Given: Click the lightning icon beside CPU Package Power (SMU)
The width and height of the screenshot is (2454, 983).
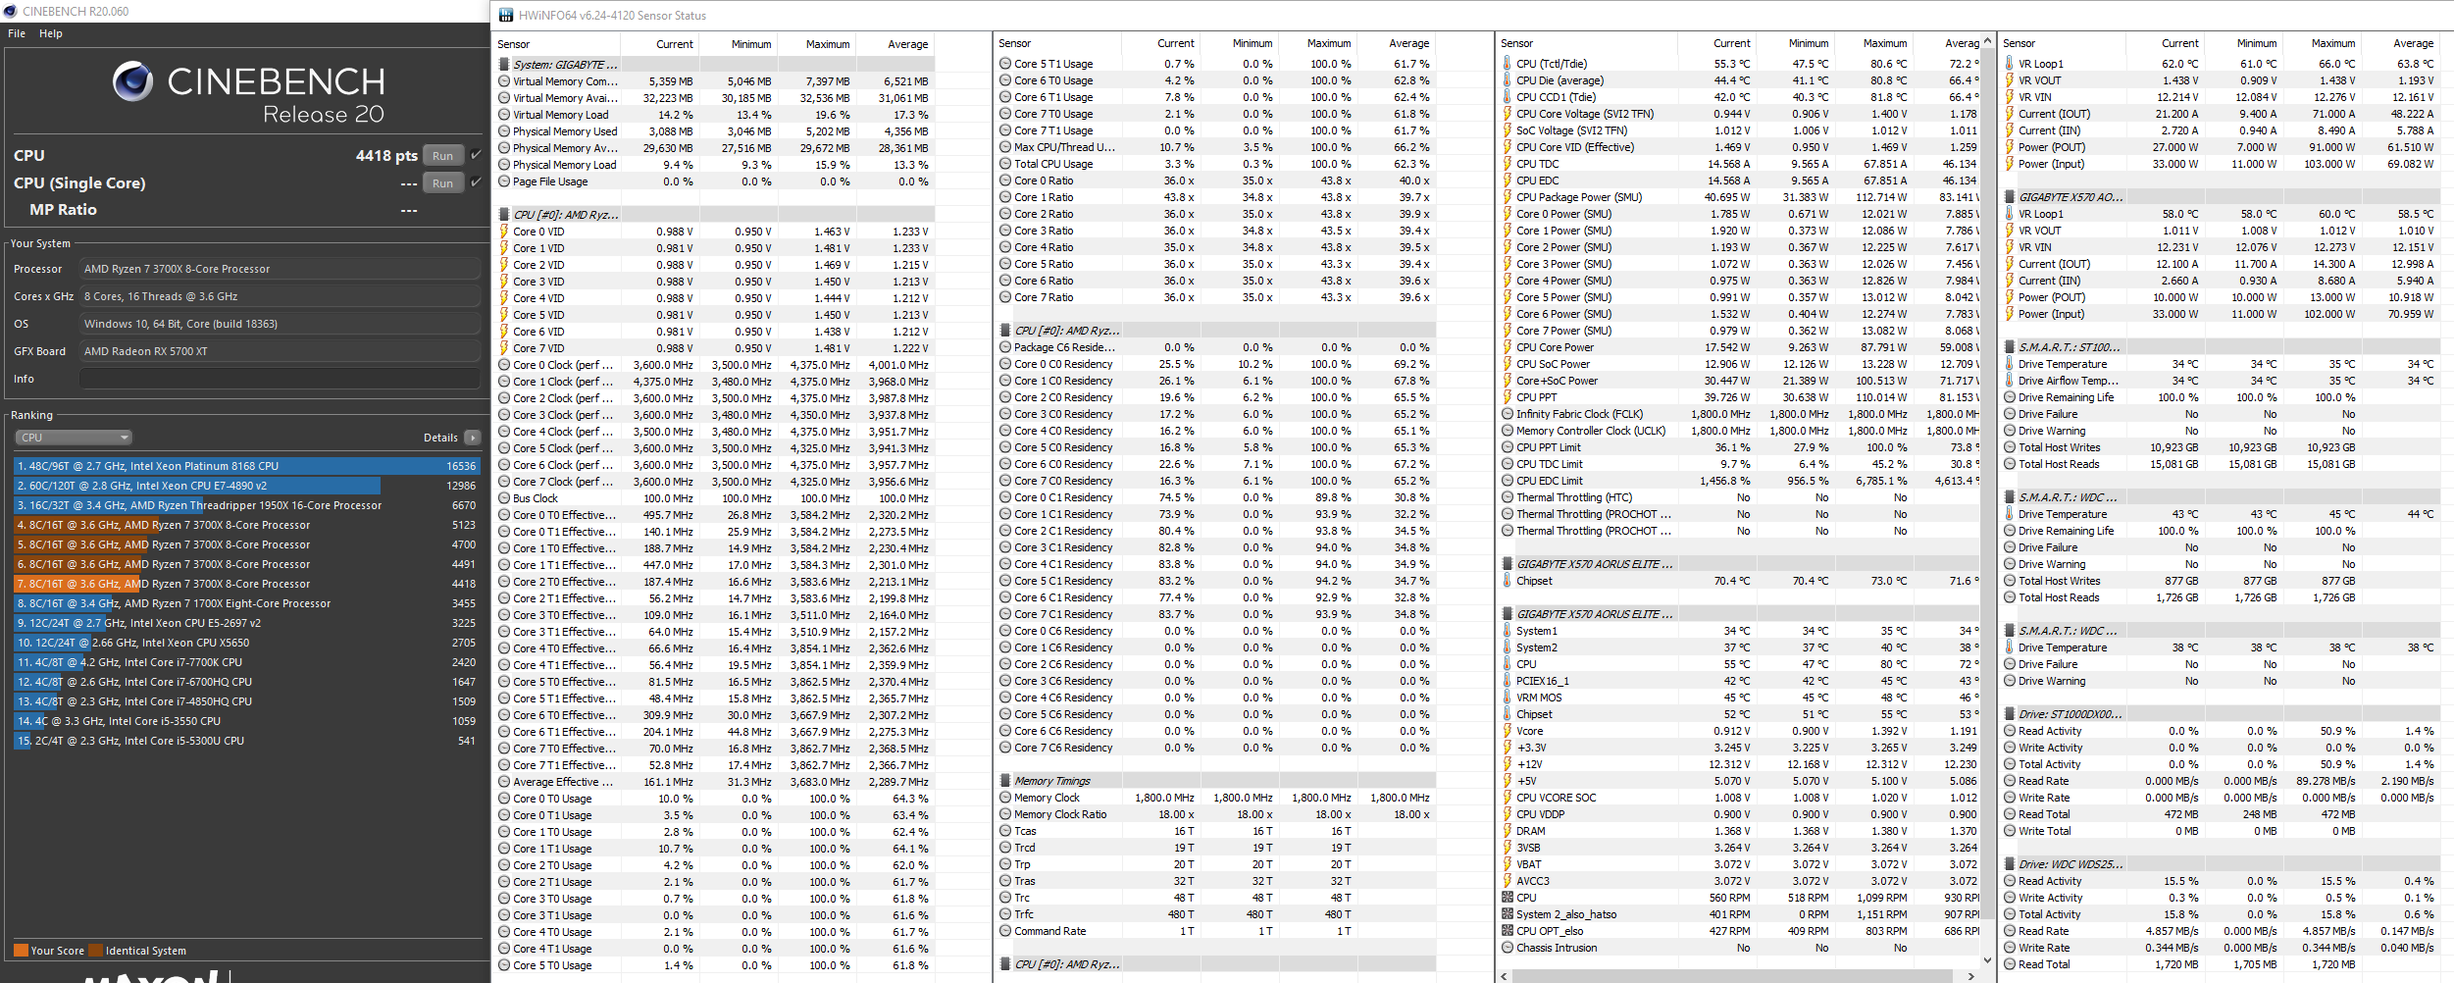Looking at the screenshot, I should (1507, 197).
